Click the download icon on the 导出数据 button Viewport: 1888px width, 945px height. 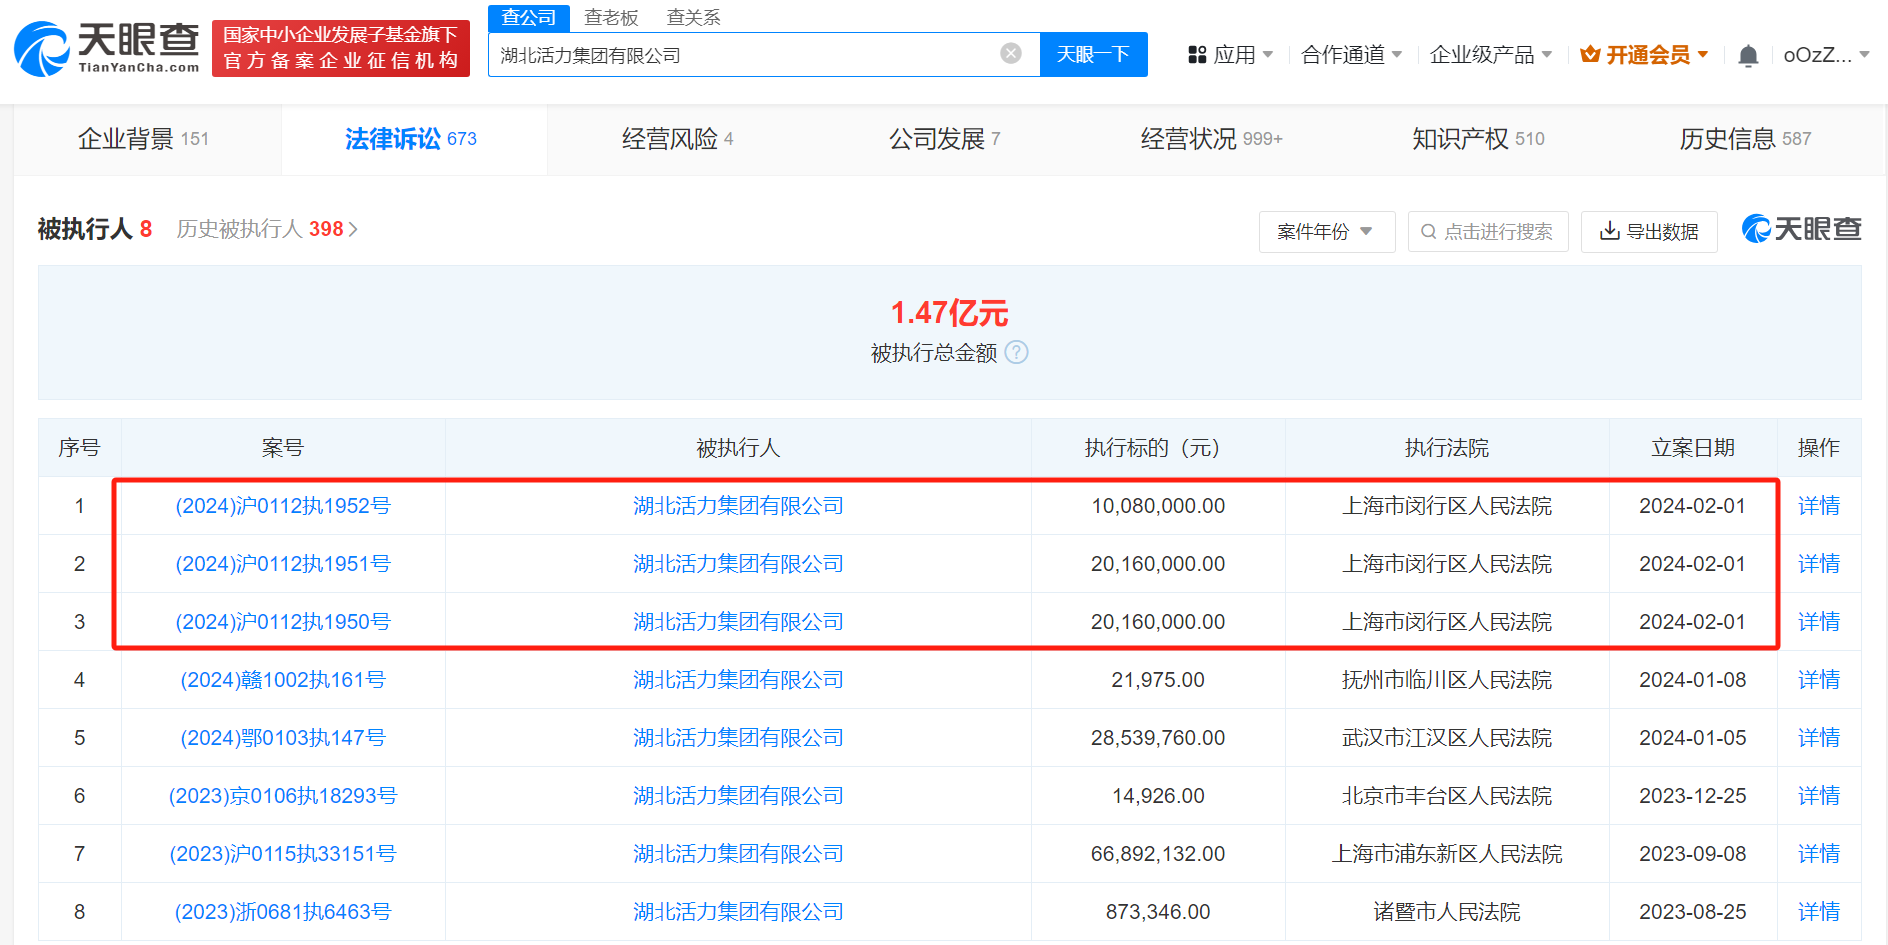pyautogui.click(x=1609, y=231)
